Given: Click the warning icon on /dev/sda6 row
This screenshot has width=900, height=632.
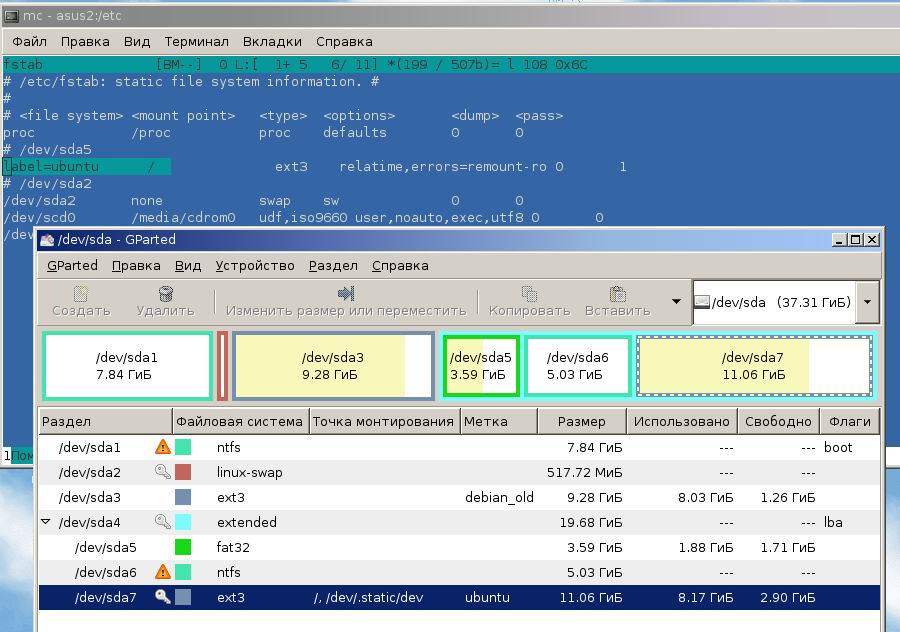Looking at the screenshot, I should [x=163, y=572].
